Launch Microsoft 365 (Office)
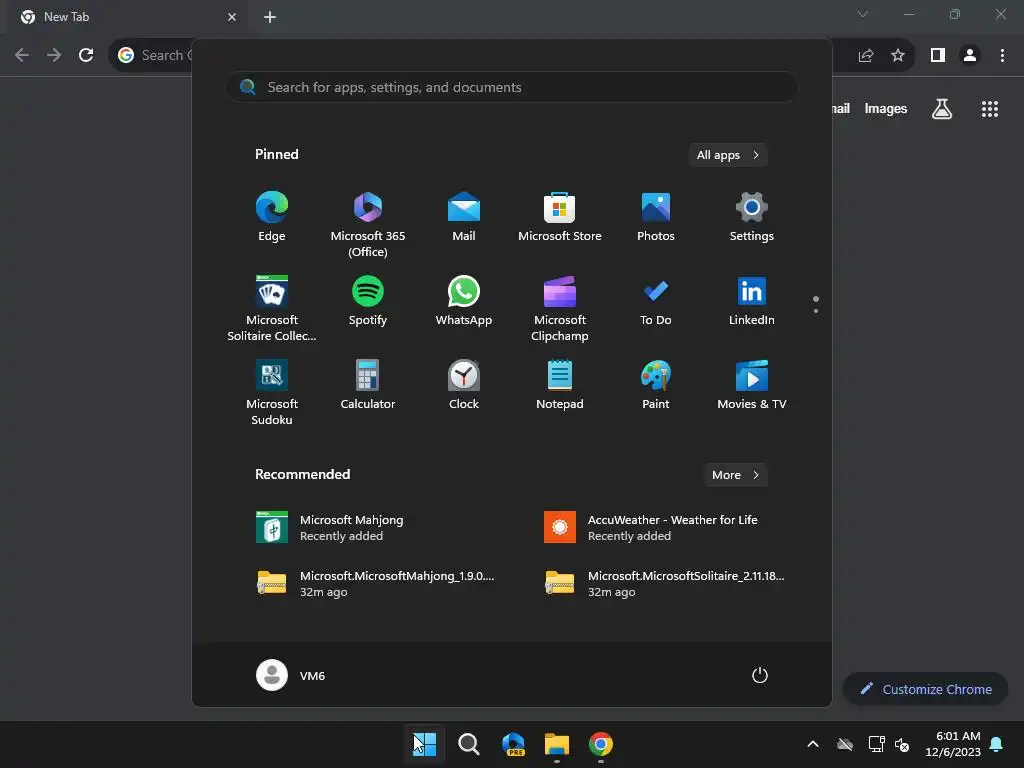The width and height of the screenshot is (1024, 768). click(x=368, y=225)
